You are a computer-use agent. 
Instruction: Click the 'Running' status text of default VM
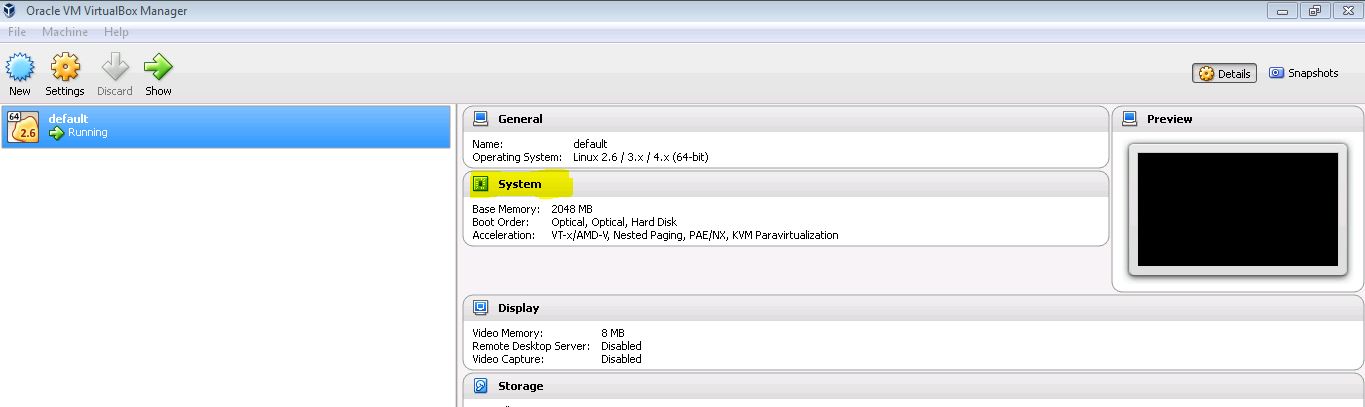(88, 133)
